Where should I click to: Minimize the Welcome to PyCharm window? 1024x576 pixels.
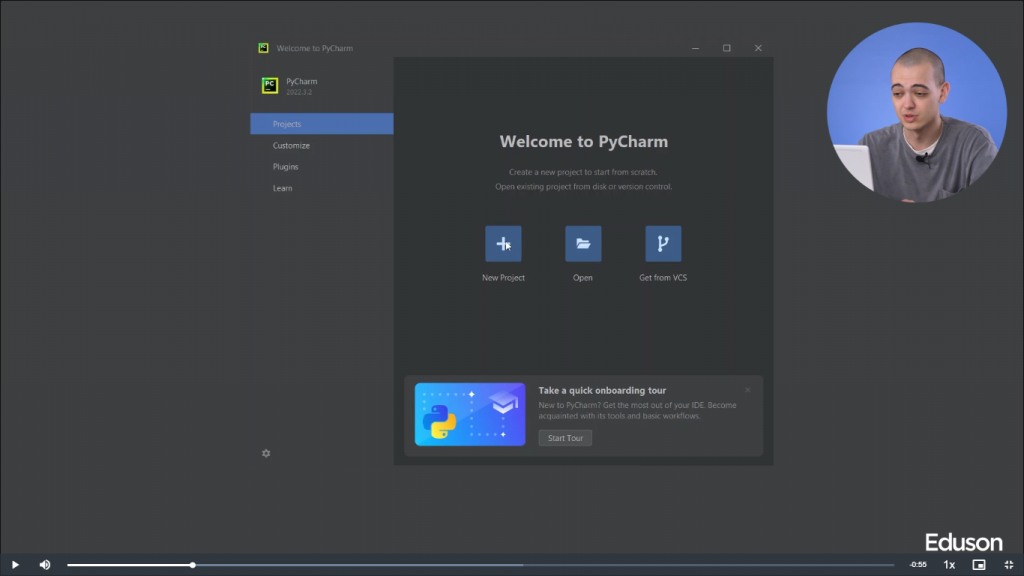pyautogui.click(x=696, y=48)
